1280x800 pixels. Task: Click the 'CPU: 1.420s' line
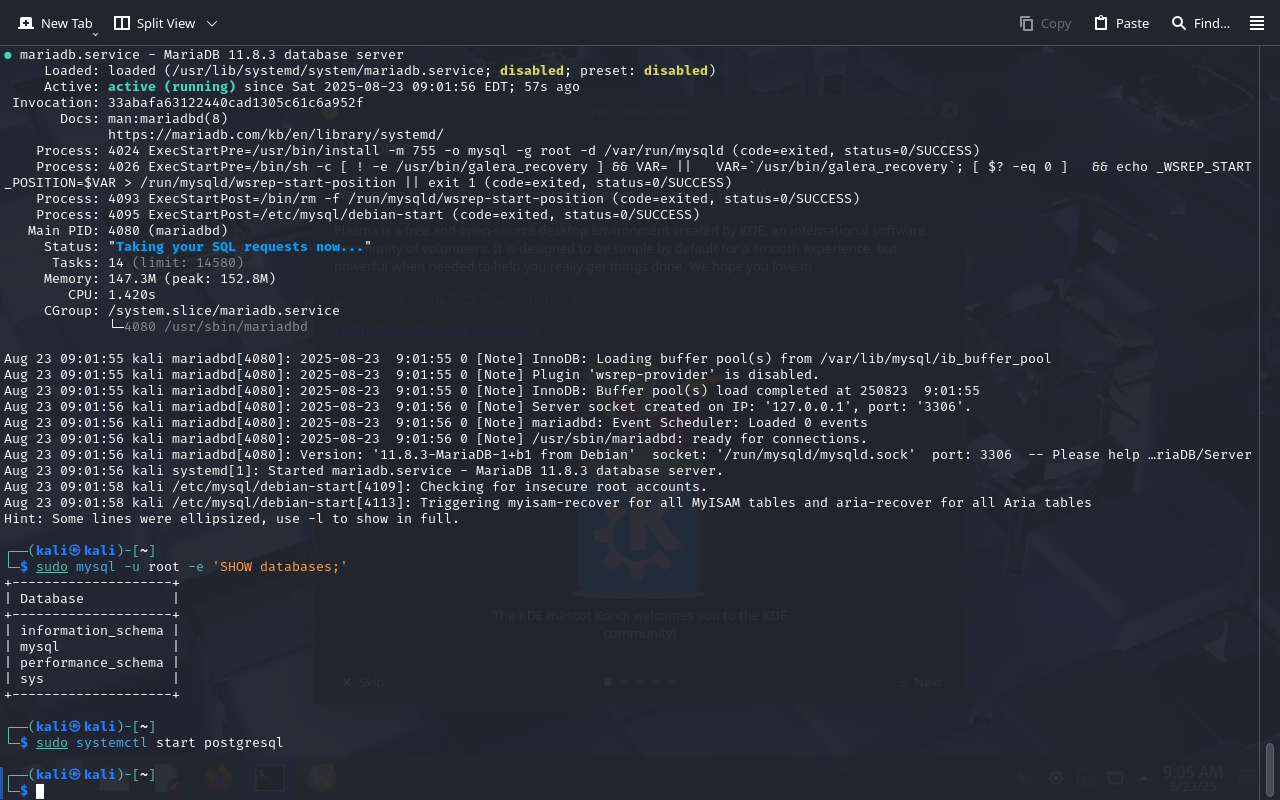pos(112,295)
